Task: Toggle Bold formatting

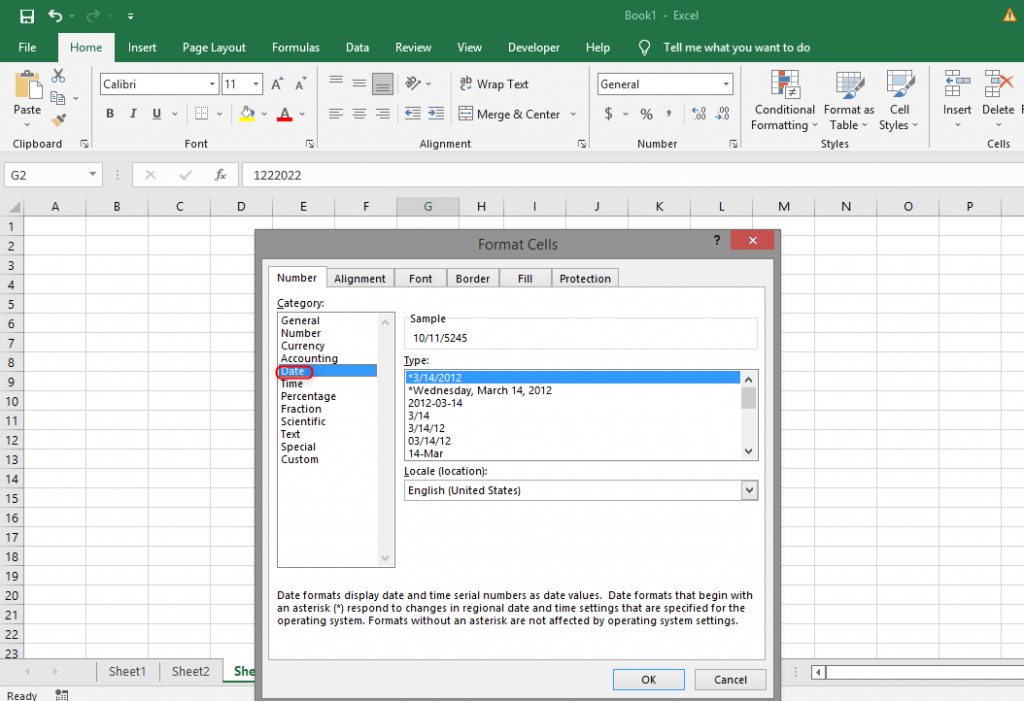Action: [110, 113]
